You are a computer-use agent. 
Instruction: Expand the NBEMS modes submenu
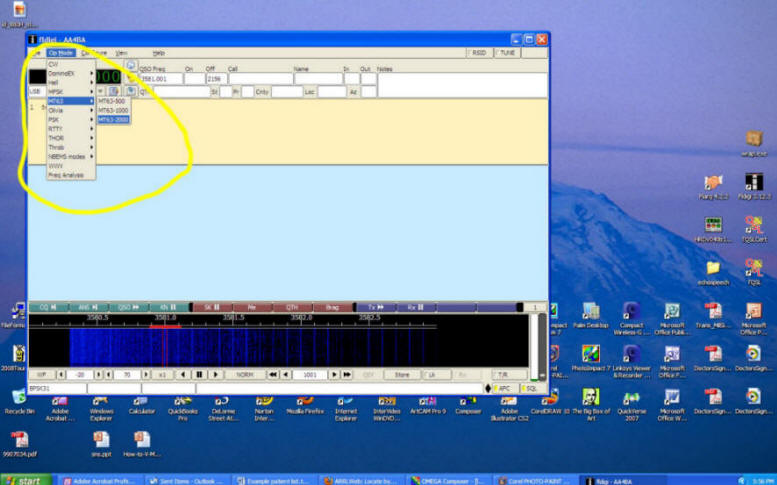pos(71,157)
